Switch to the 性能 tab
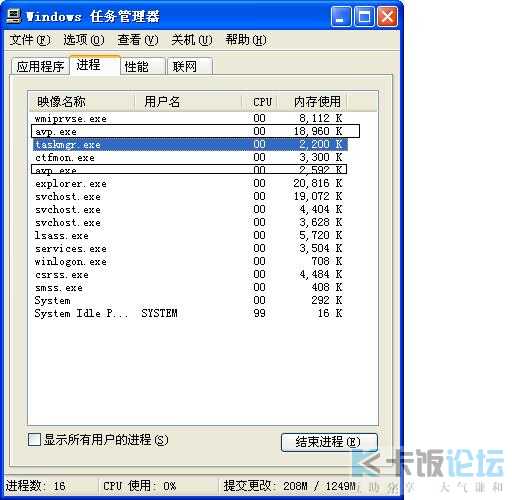 [x=143, y=66]
